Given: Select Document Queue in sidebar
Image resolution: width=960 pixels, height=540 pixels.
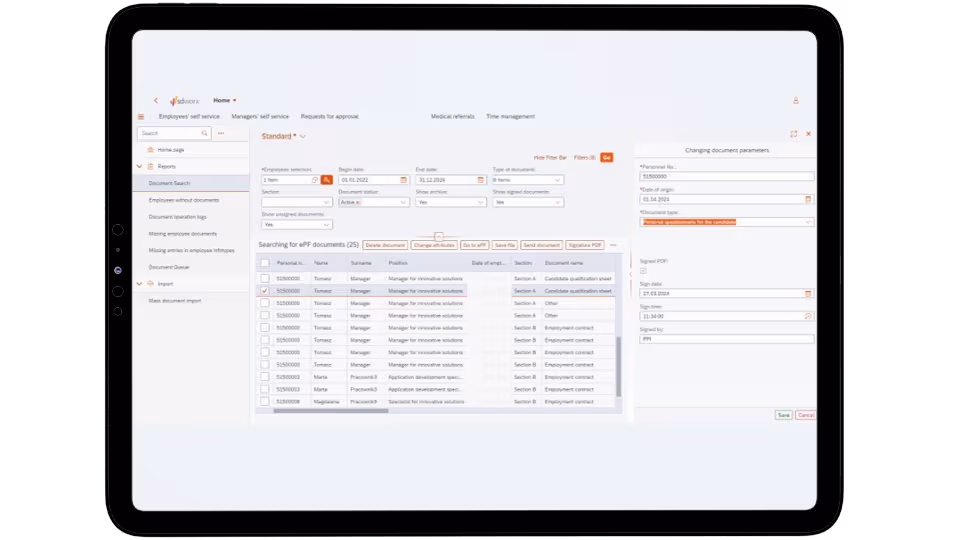Looking at the screenshot, I should pos(169,268).
